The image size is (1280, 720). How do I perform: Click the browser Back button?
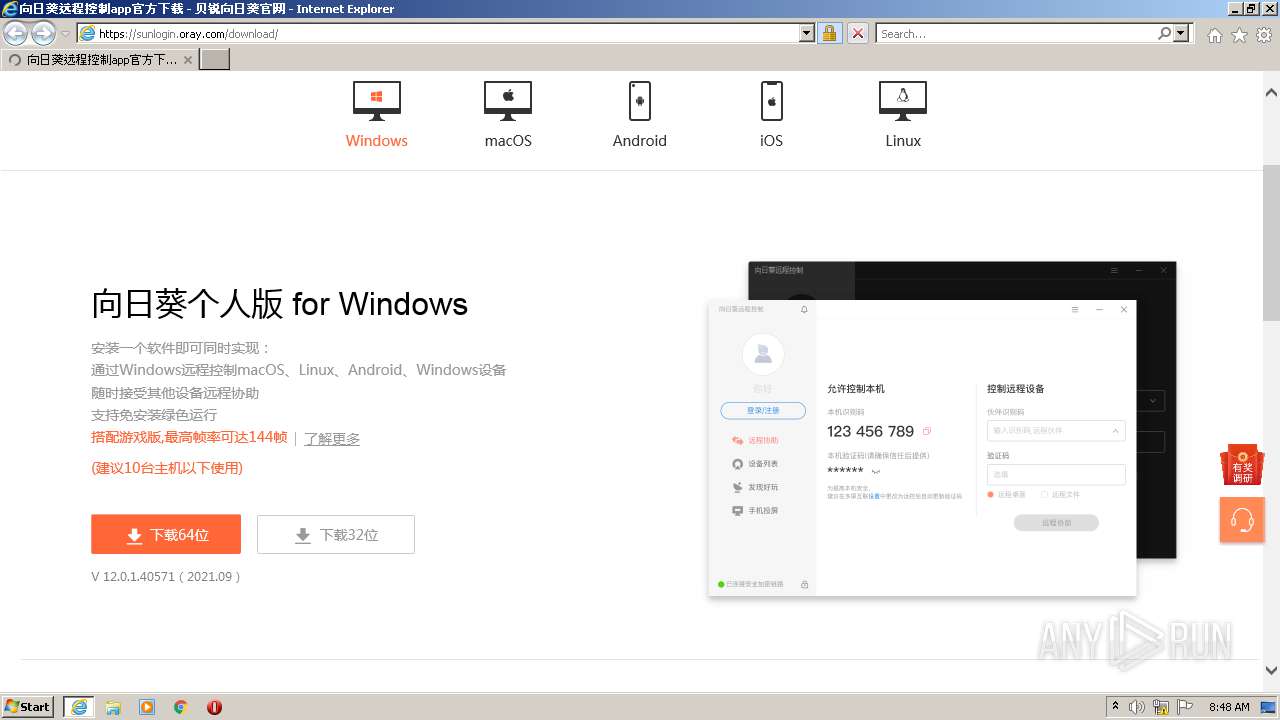[15, 33]
